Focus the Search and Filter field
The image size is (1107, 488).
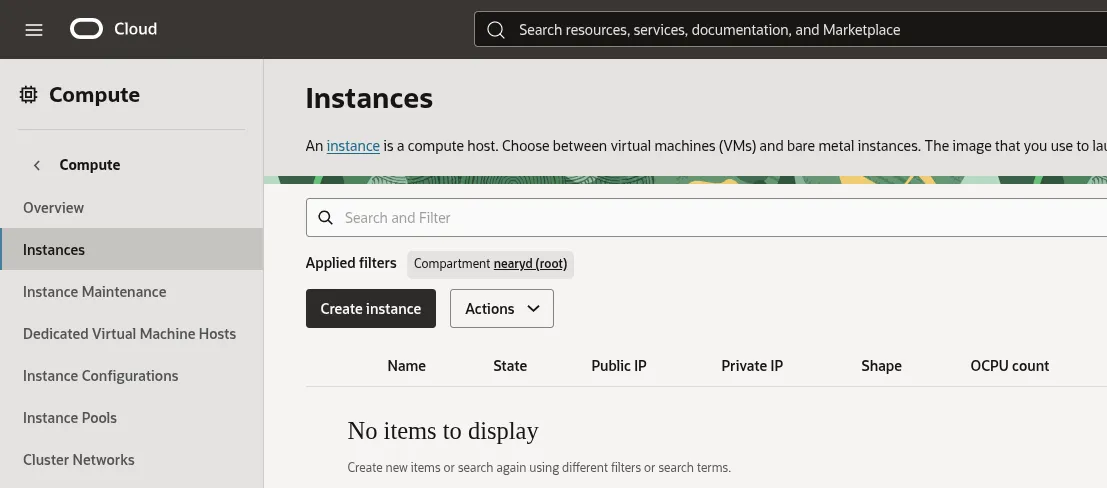click(x=706, y=218)
